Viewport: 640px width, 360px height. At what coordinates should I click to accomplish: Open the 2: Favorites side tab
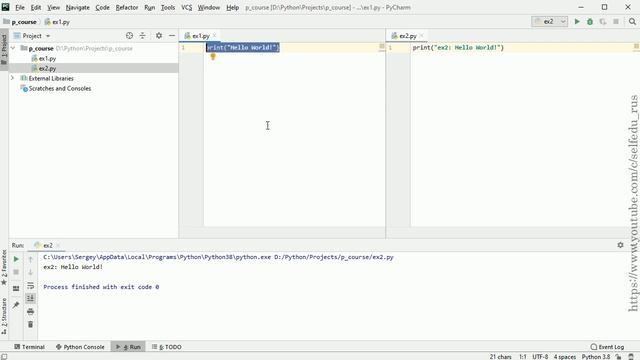click(x=4, y=267)
